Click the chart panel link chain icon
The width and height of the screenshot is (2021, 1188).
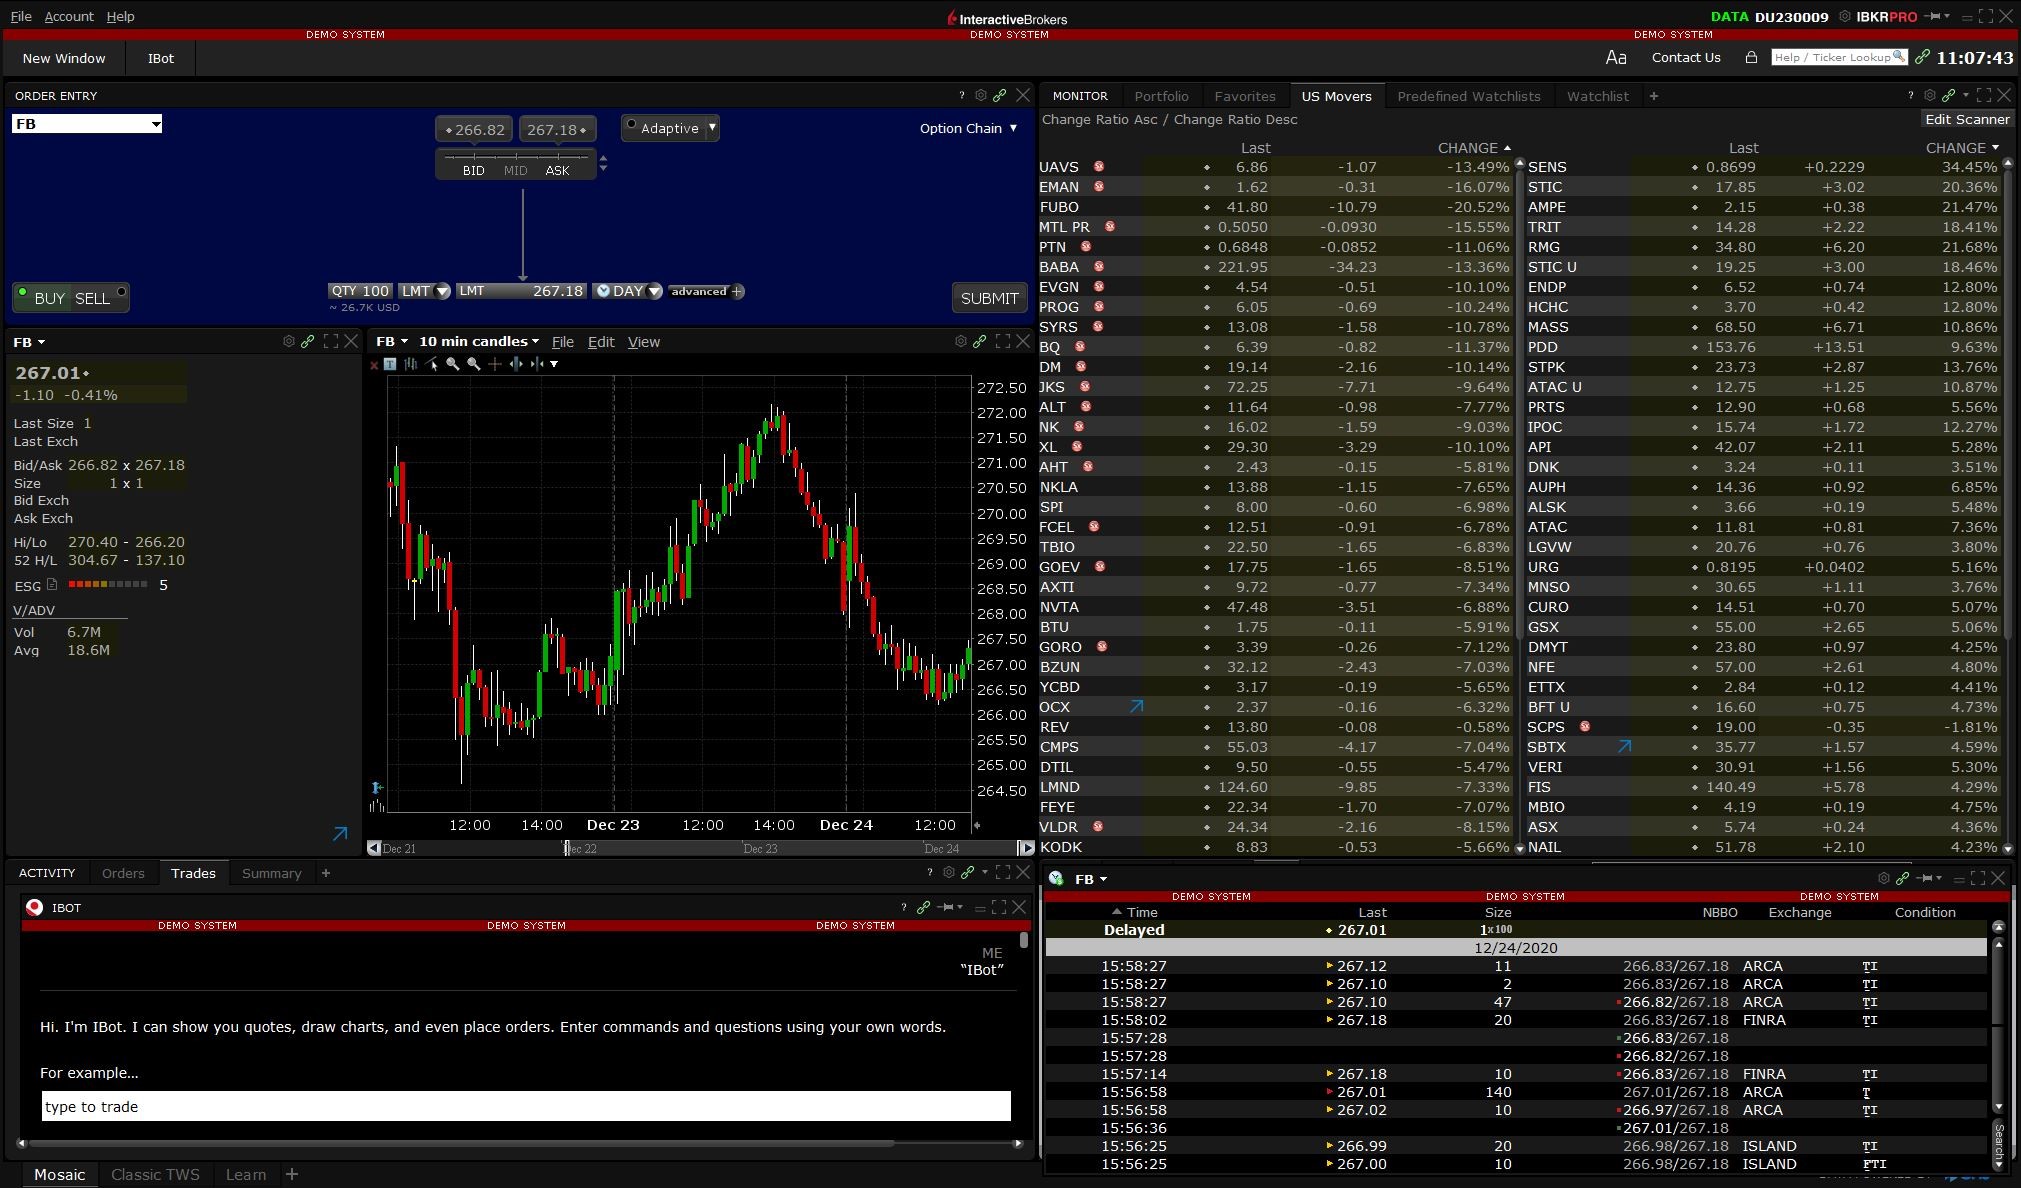[980, 342]
